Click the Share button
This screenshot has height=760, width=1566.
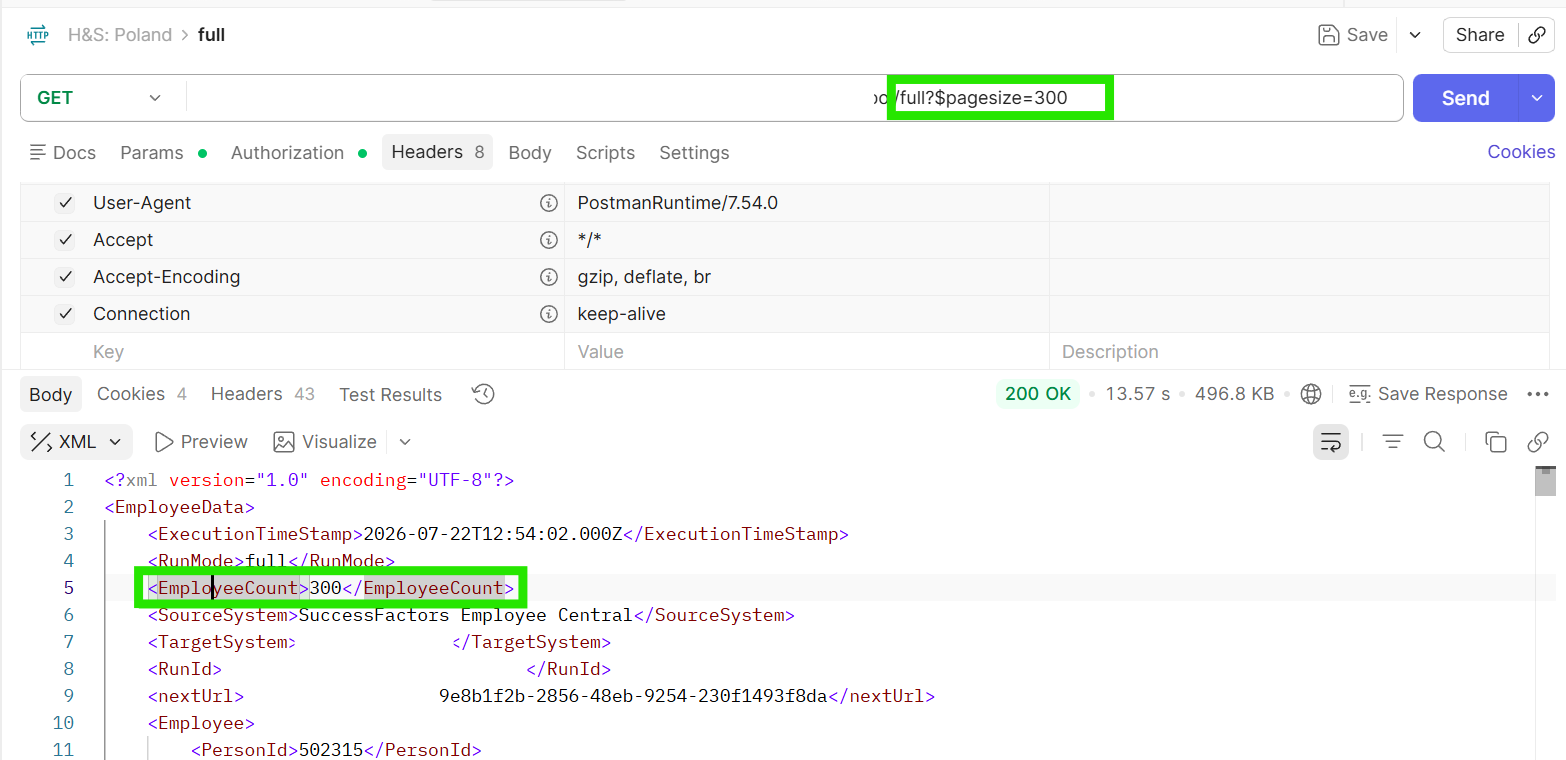1480,35
